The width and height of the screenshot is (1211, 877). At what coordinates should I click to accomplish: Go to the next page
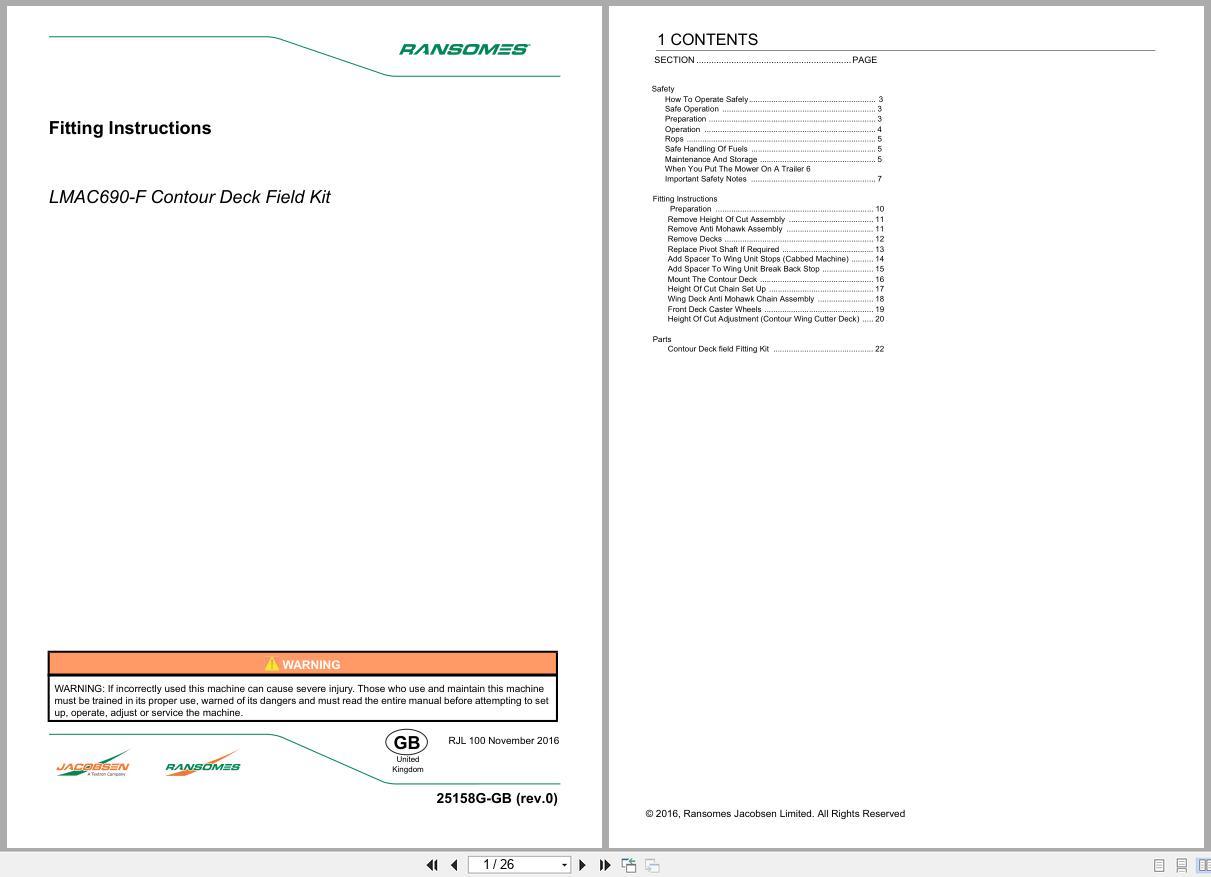pos(583,865)
